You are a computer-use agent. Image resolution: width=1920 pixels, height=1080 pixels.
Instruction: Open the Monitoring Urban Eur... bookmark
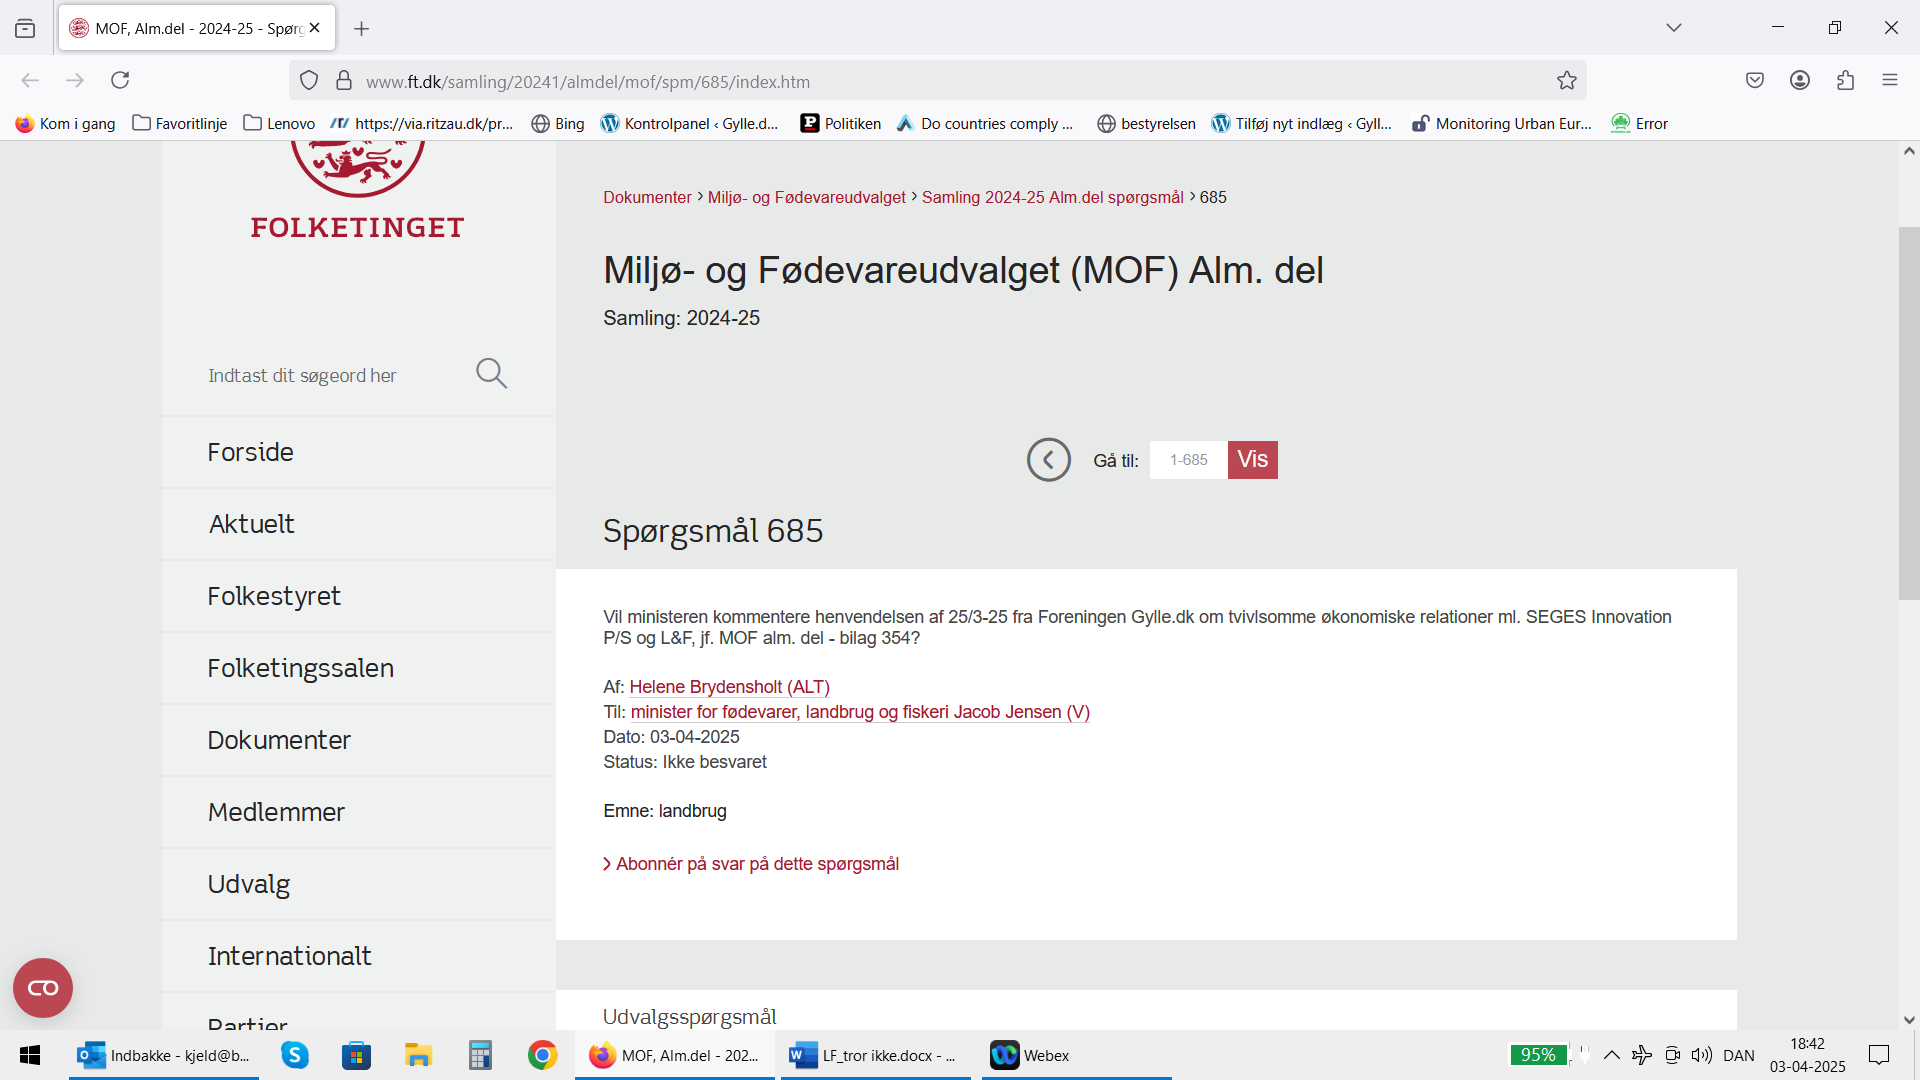1501,123
